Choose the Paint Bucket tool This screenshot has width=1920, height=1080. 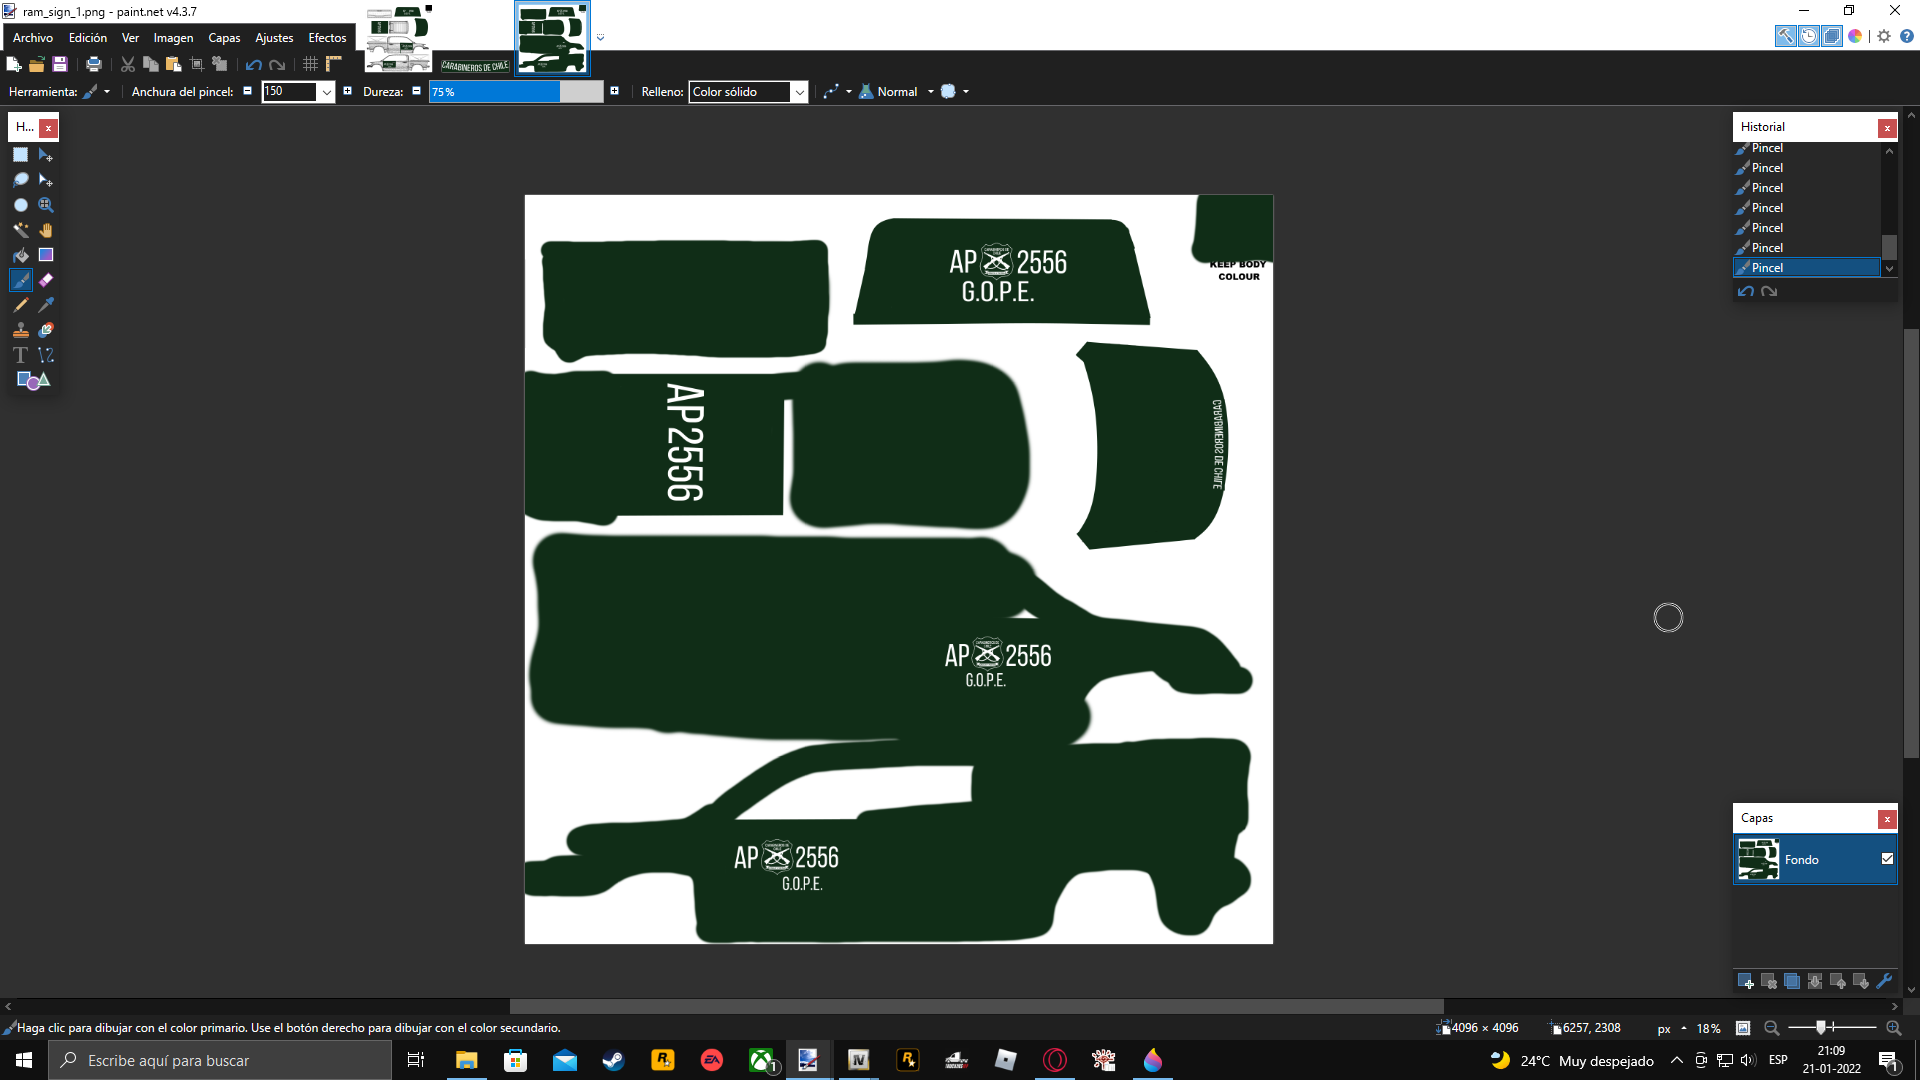point(21,255)
